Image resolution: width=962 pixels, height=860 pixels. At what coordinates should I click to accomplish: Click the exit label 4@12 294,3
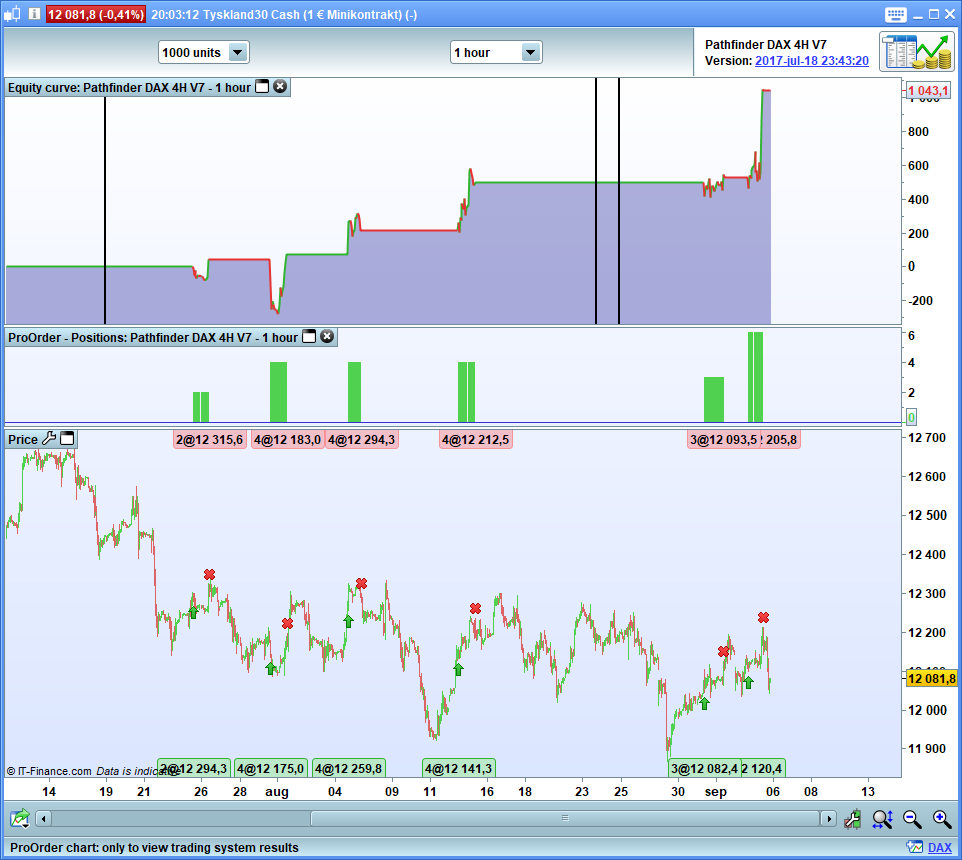(x=361, y=439)
